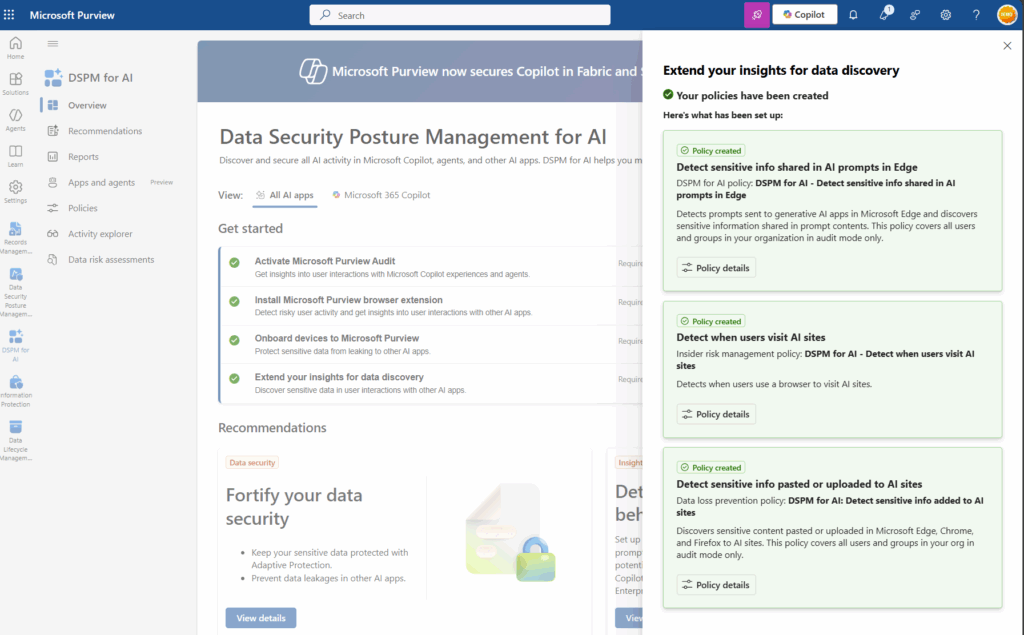Open Data Lifecycle Management rail icon
This screenshot has height=635, width=1024.
click(16, 440)
